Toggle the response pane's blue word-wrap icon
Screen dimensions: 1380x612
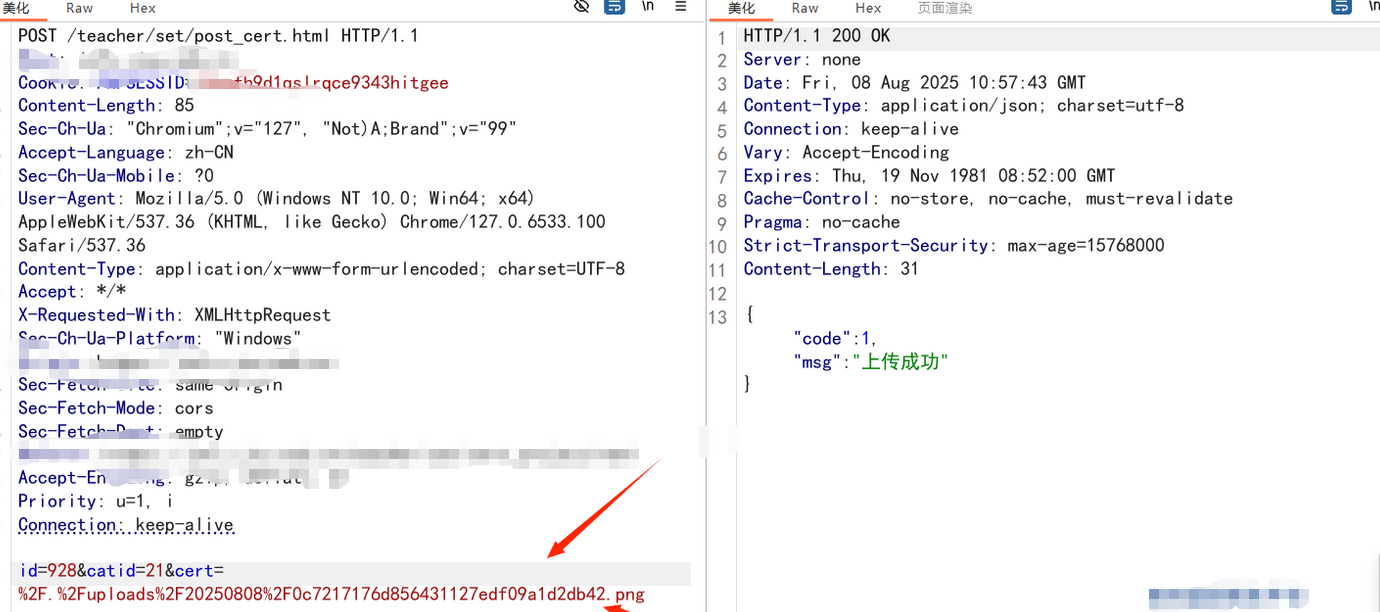click(x=1341, y=7)
